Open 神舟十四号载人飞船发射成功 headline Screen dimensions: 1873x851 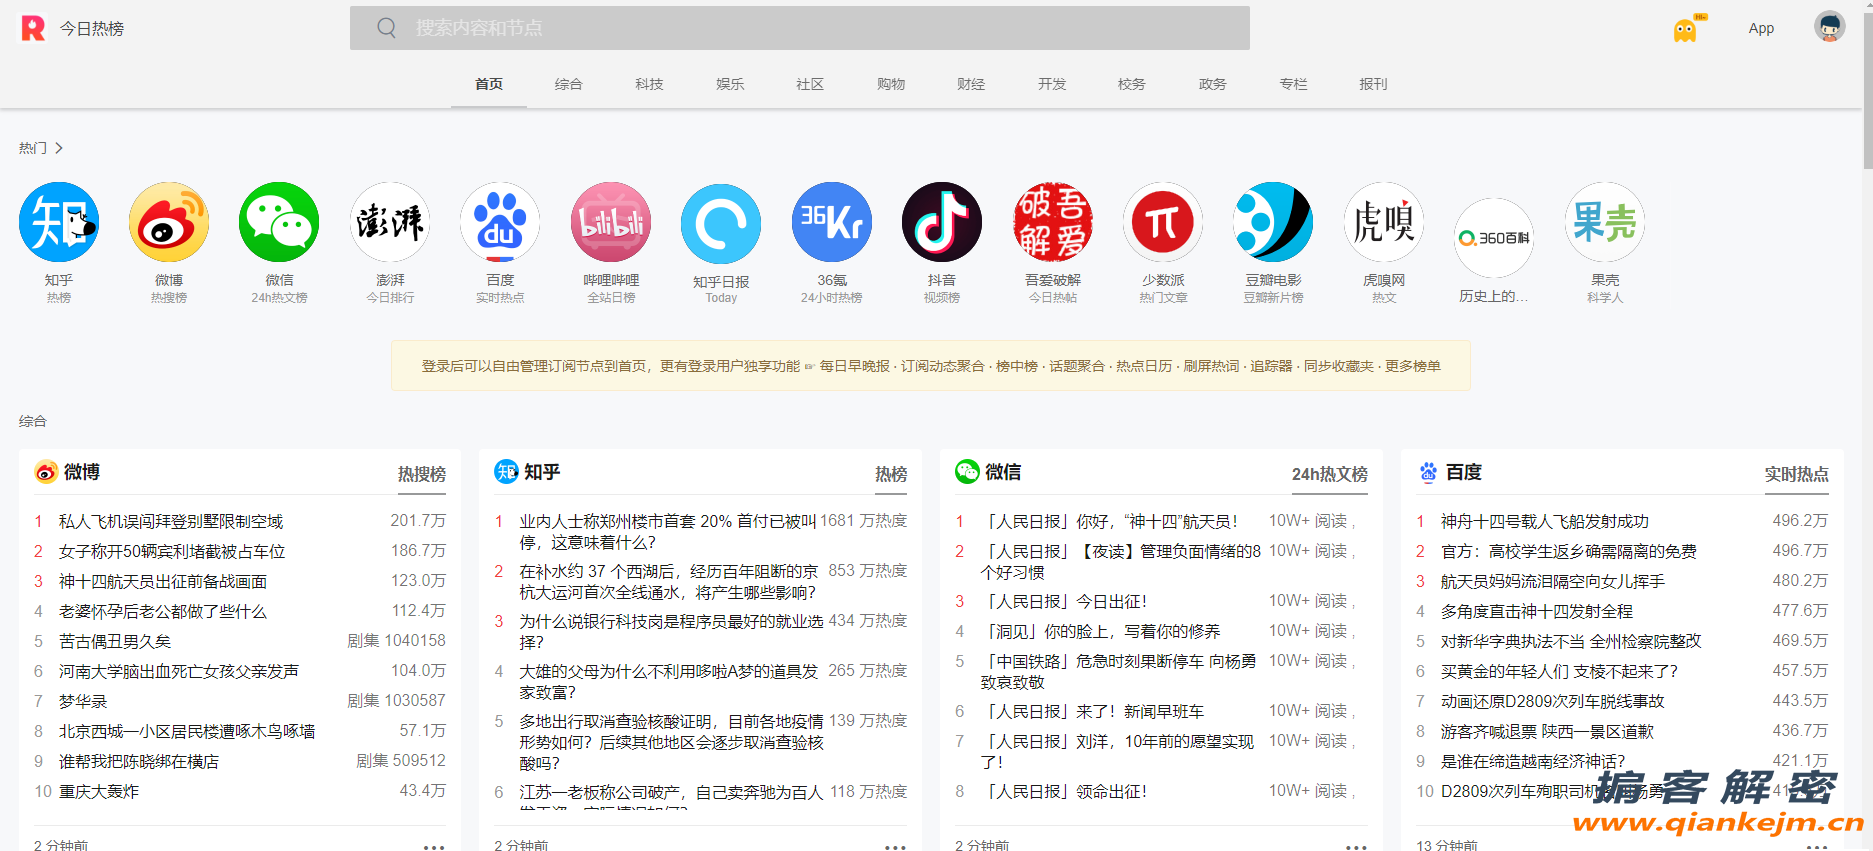pyautogui.click(x=1545, y=521)
